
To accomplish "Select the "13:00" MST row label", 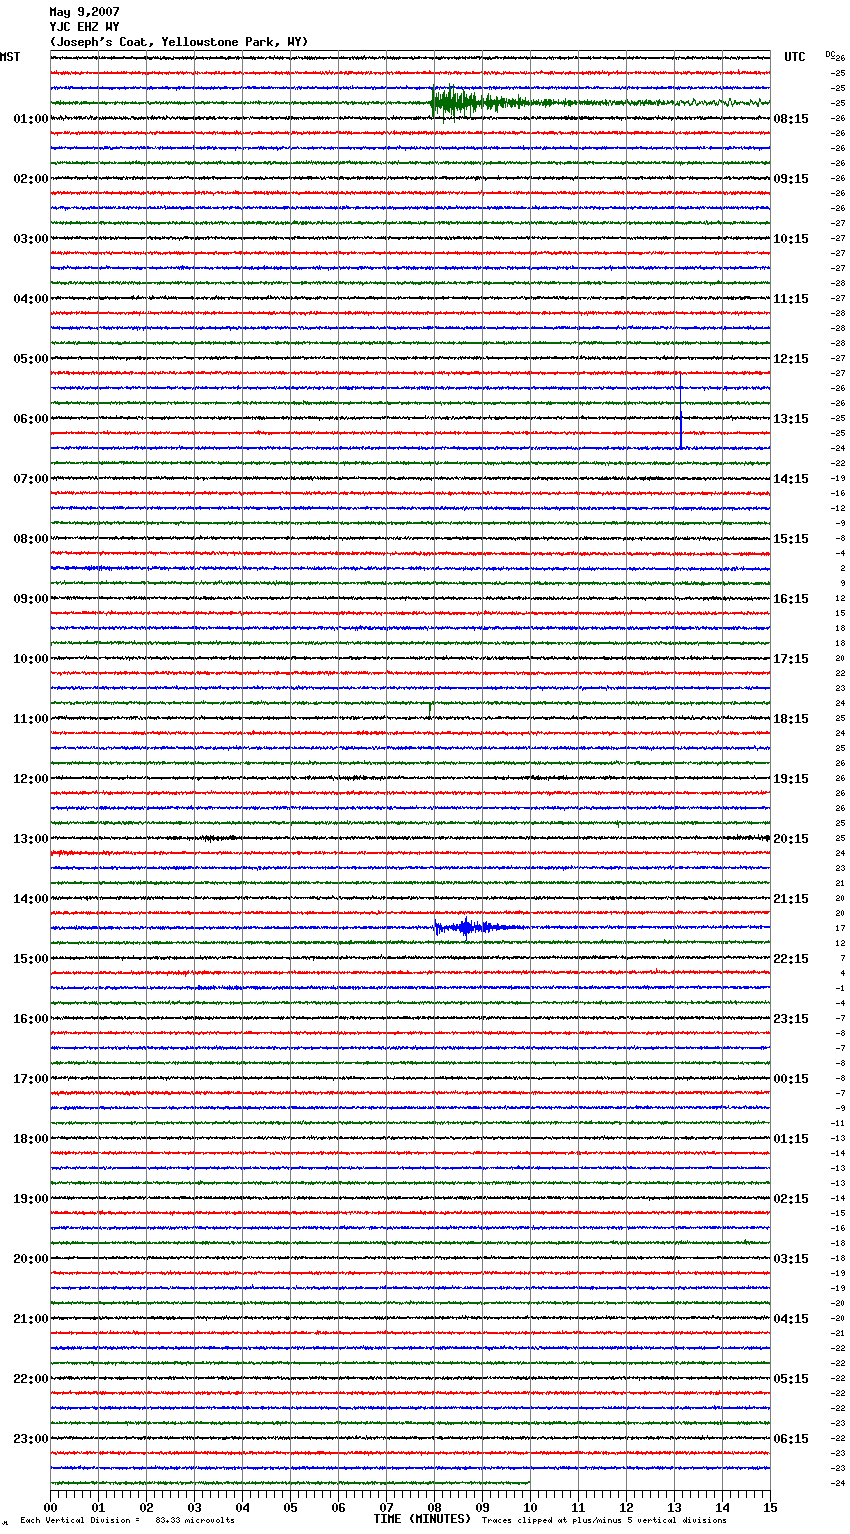I will pos(31,839).
